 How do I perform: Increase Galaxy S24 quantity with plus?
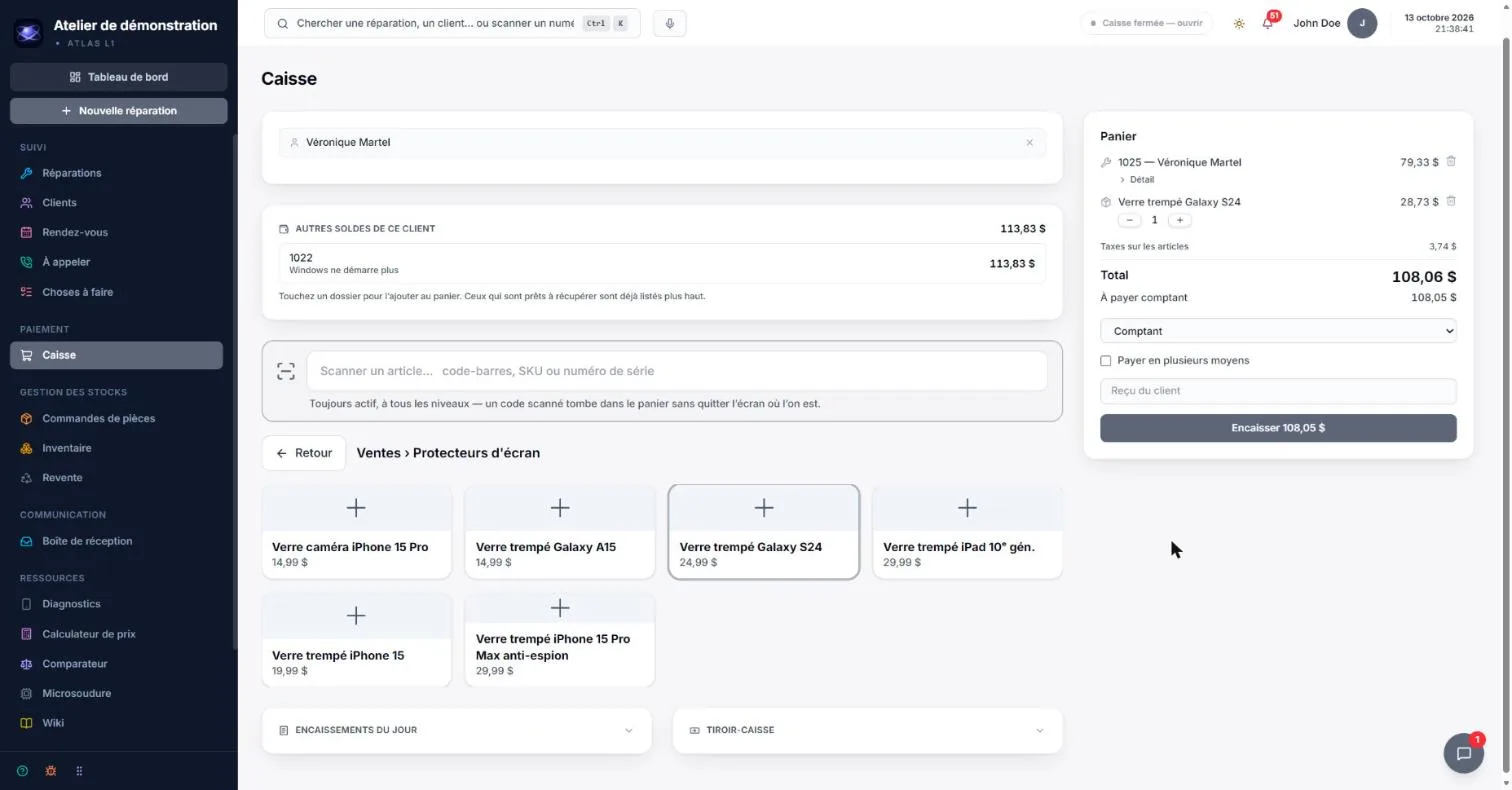1179,220
